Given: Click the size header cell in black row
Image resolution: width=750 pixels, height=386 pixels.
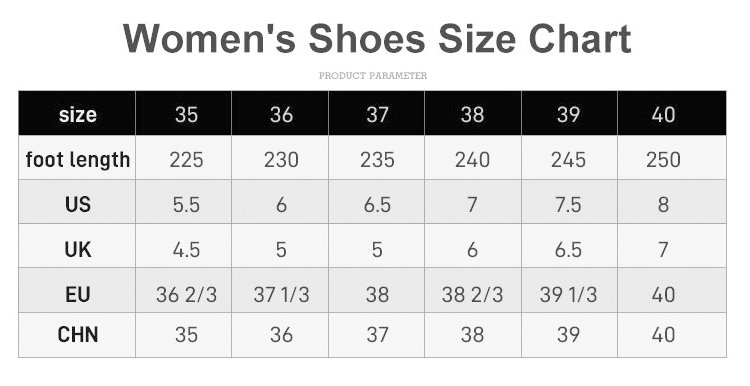Looking at the screenshot, I should click(77, 114).
